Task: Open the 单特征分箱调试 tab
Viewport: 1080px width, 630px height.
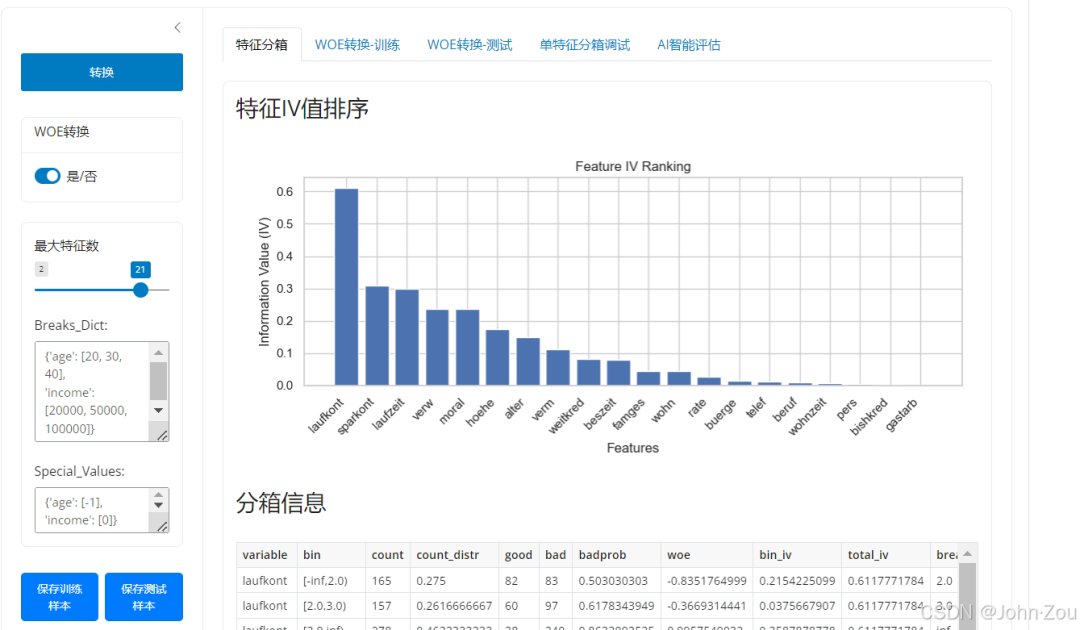Action: pos(585,45)
